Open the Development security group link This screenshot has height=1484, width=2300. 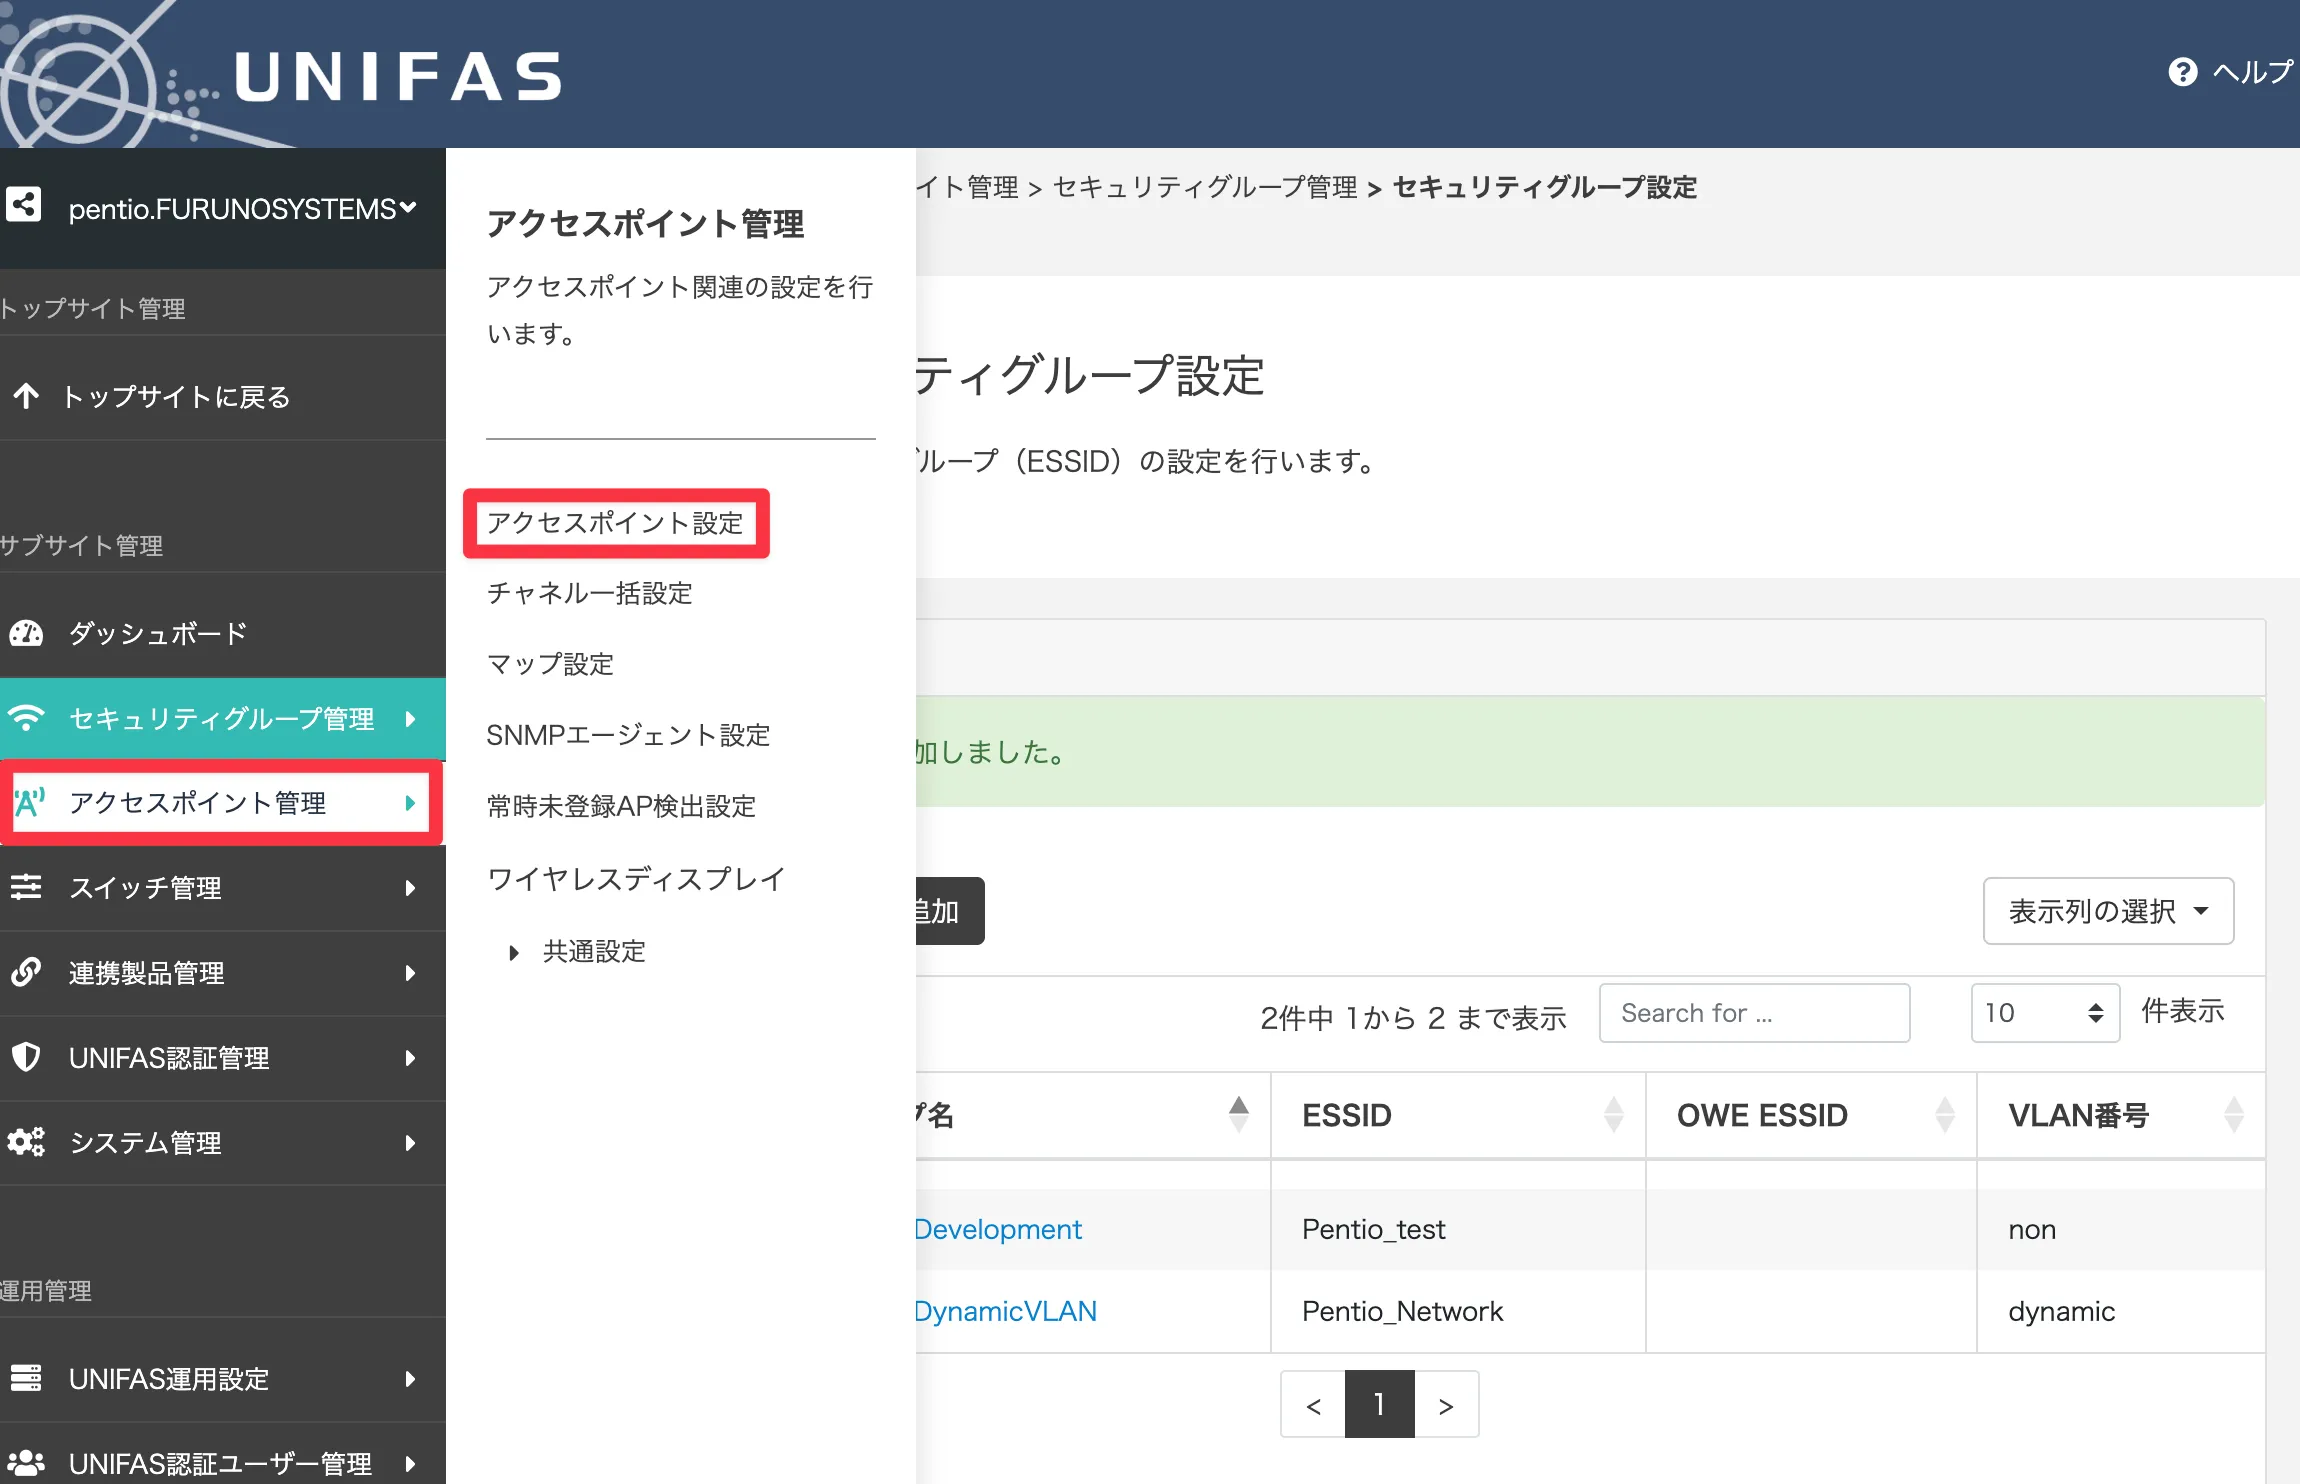point(996,1229)
